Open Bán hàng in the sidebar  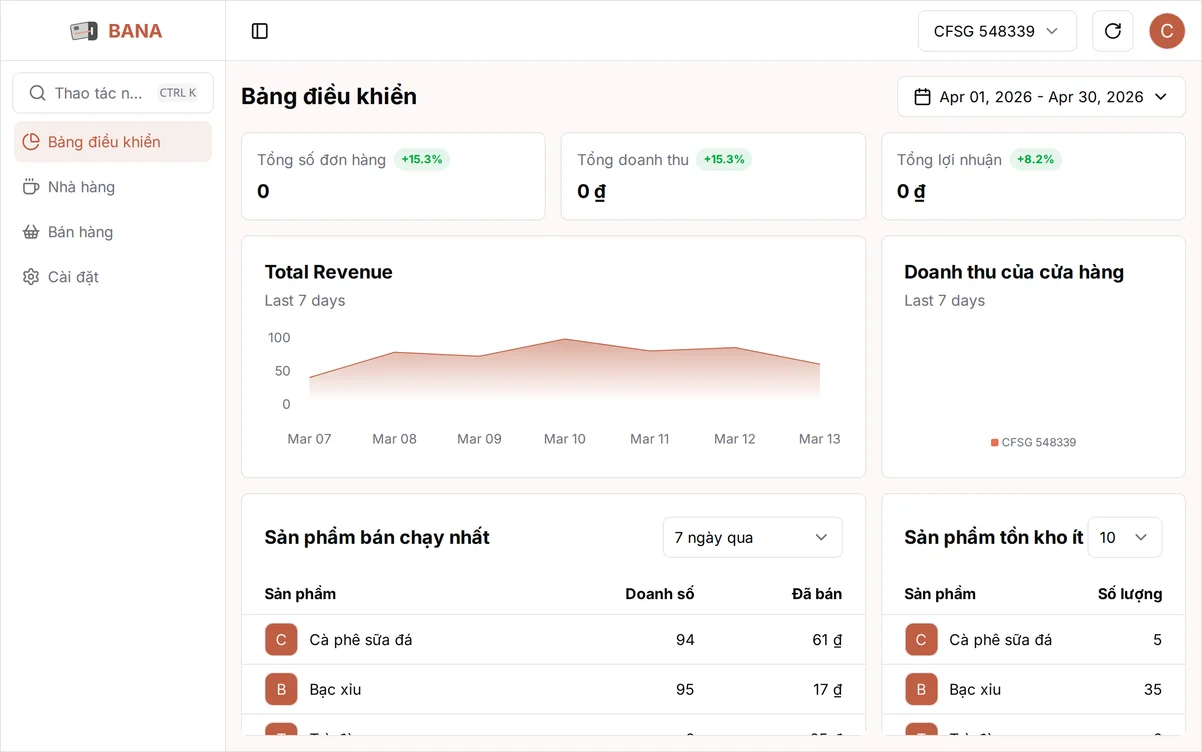point(113,232)
